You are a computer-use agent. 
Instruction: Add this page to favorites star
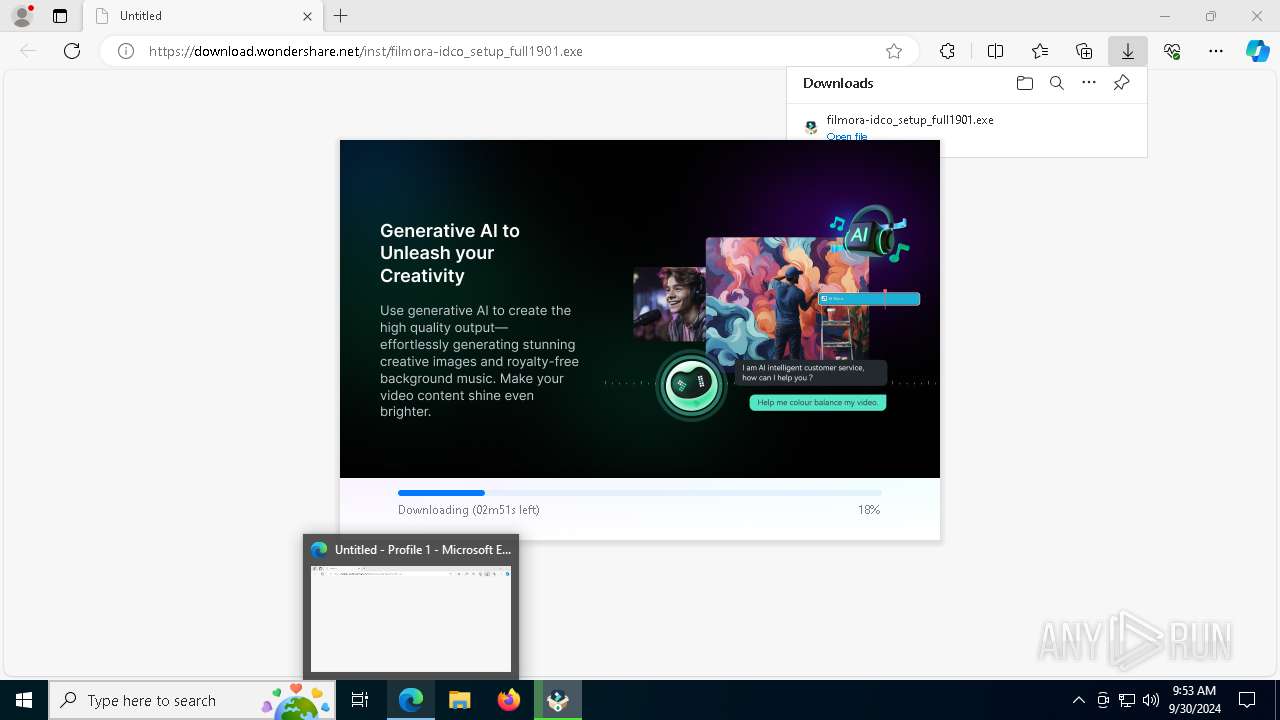click(x=894, y=51)
